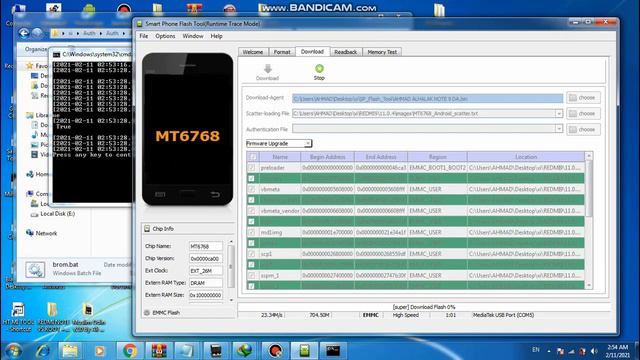Image resolution: width=640 pixels, height=360 pixels.
Task: Open the Options menu
Action: click(x=165, y=36)
